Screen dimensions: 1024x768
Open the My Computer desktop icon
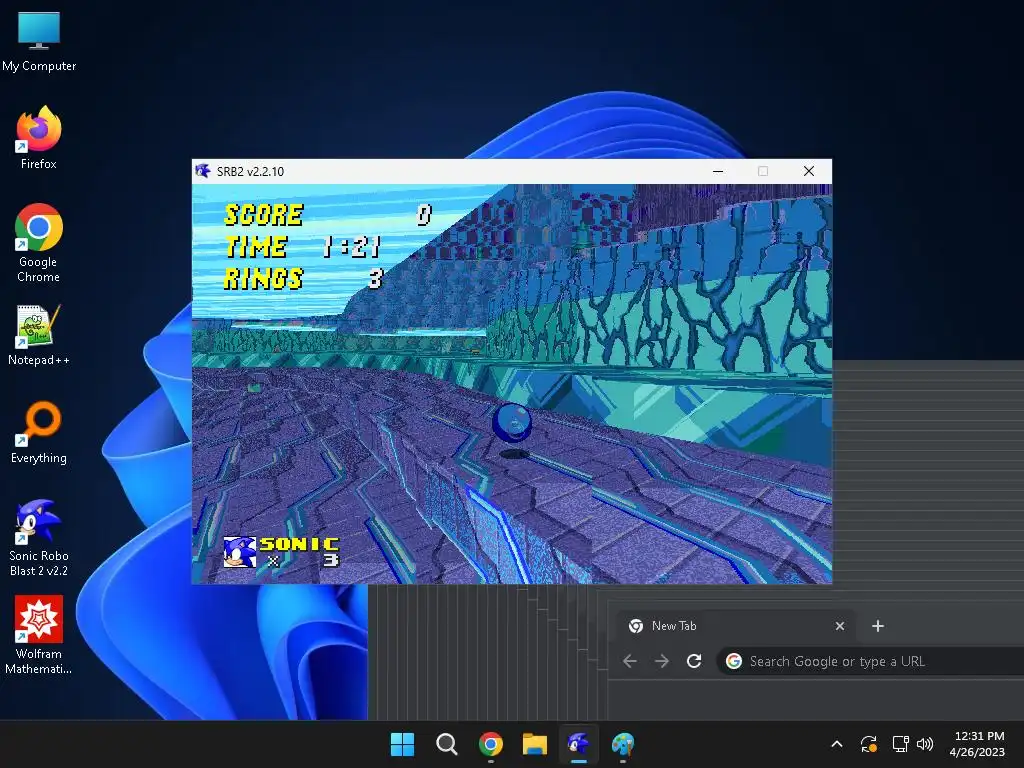click(x=39, y=41)
